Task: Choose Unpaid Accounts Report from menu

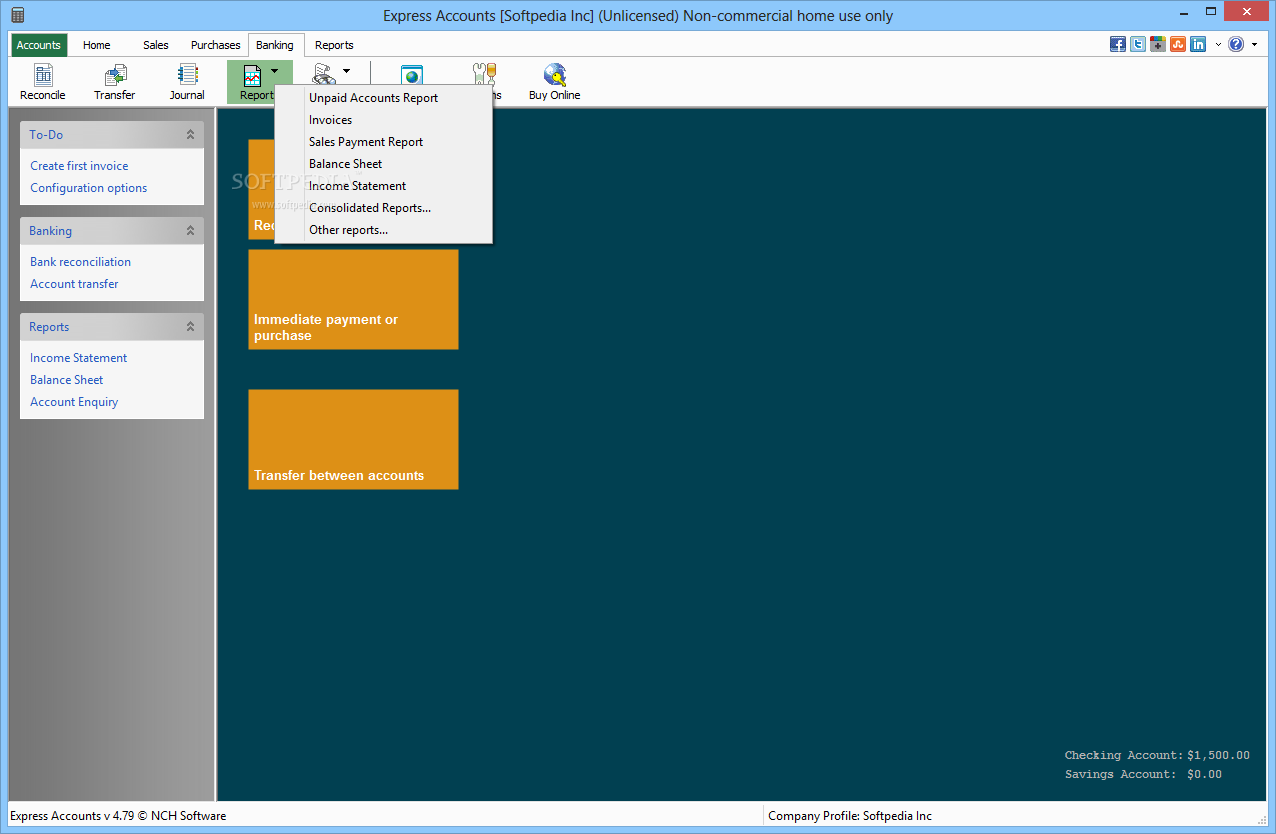Action: (x=384, y=98)
